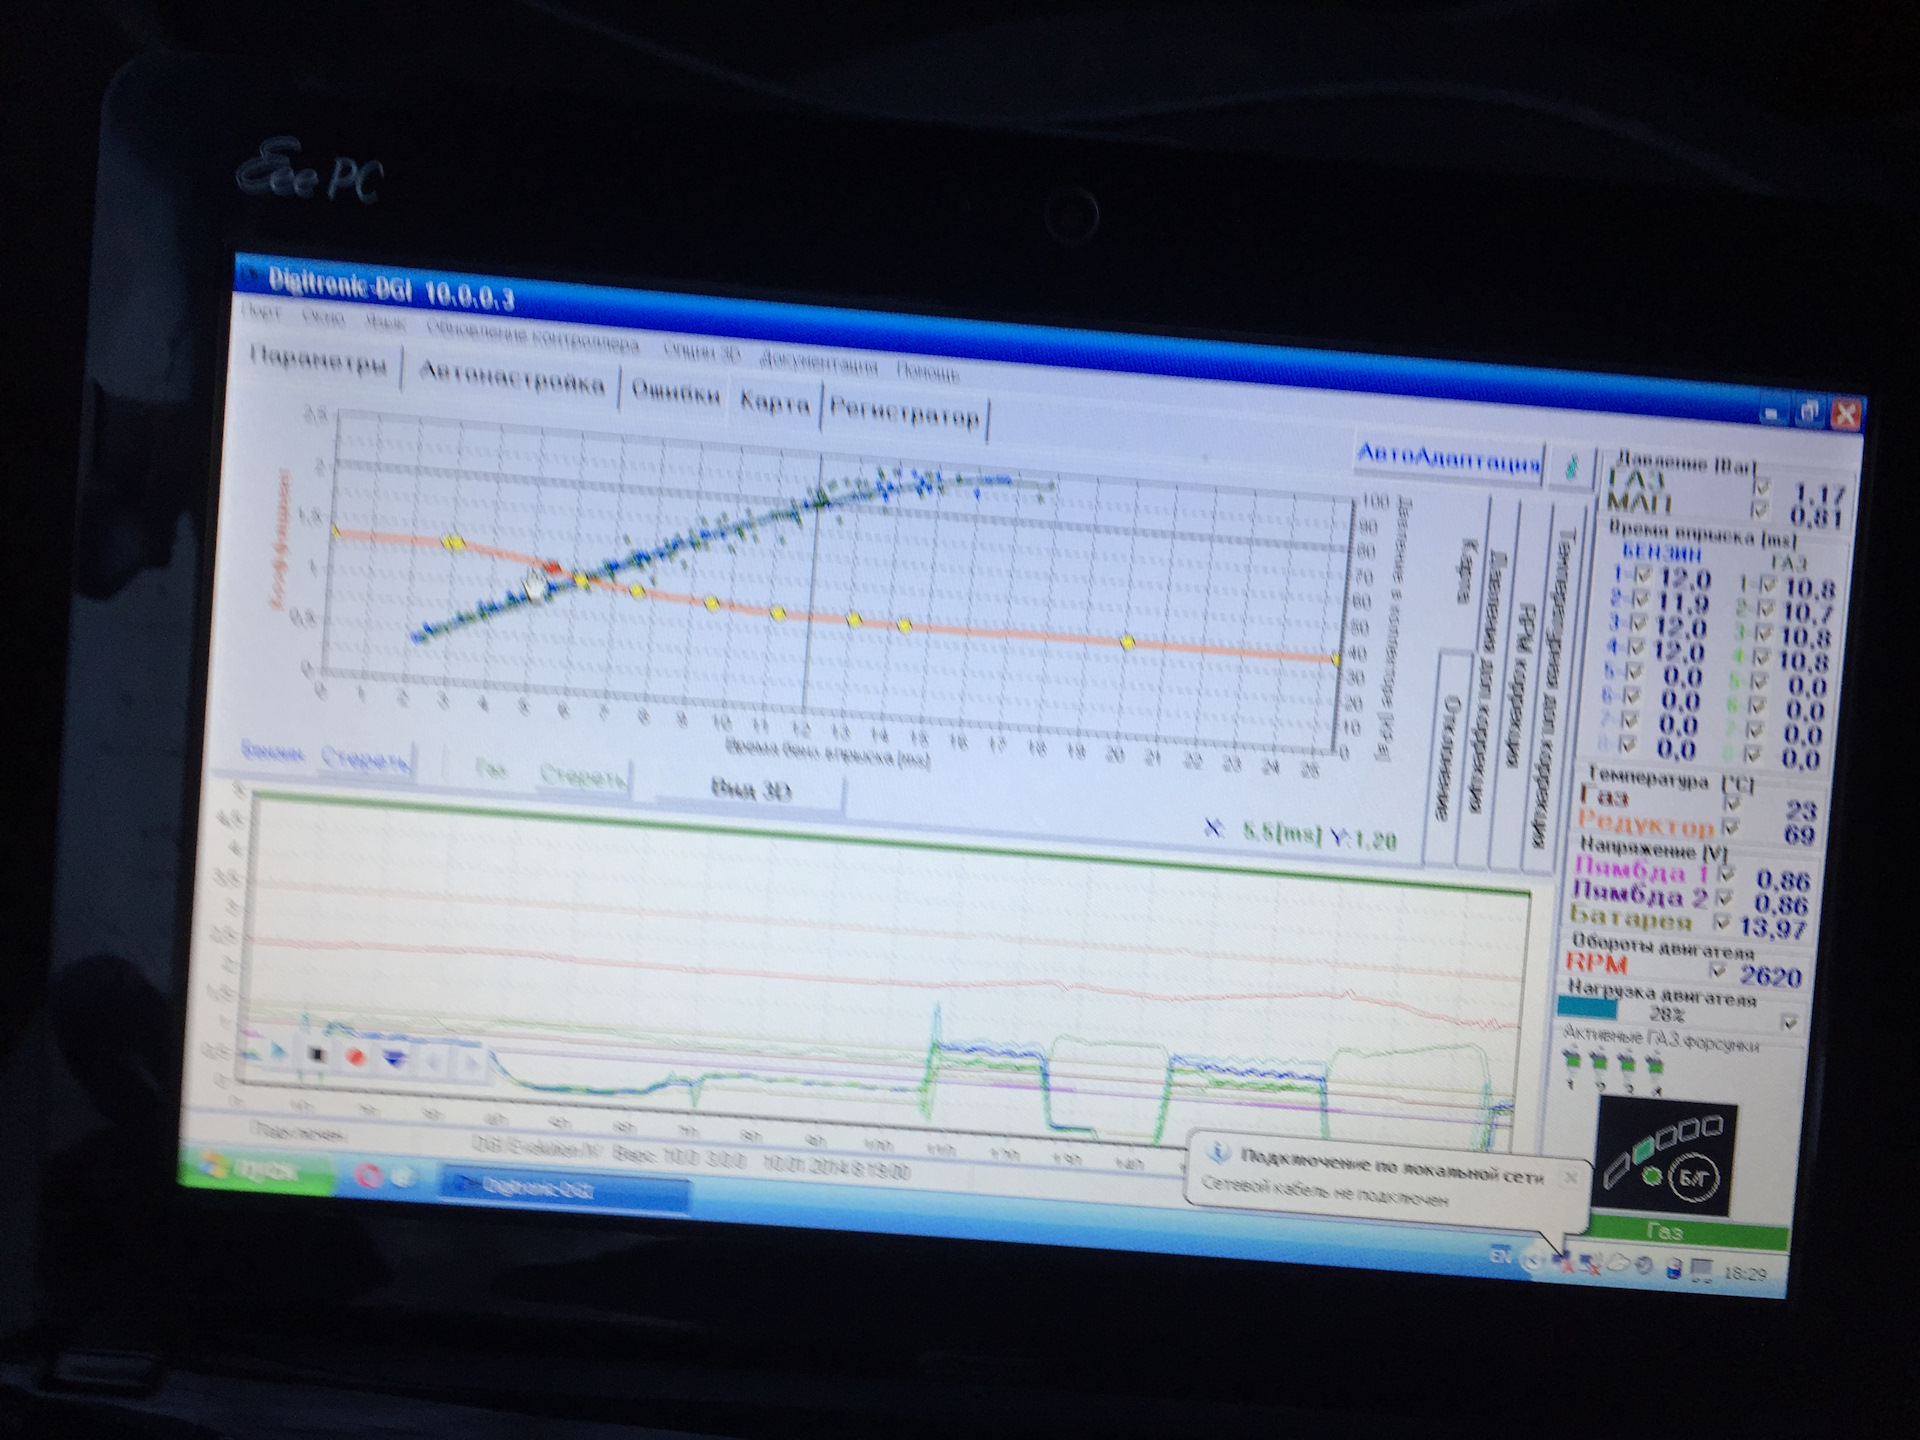
Task: Open the Обновление контроллера menu
Action: (x=532, y=337)
